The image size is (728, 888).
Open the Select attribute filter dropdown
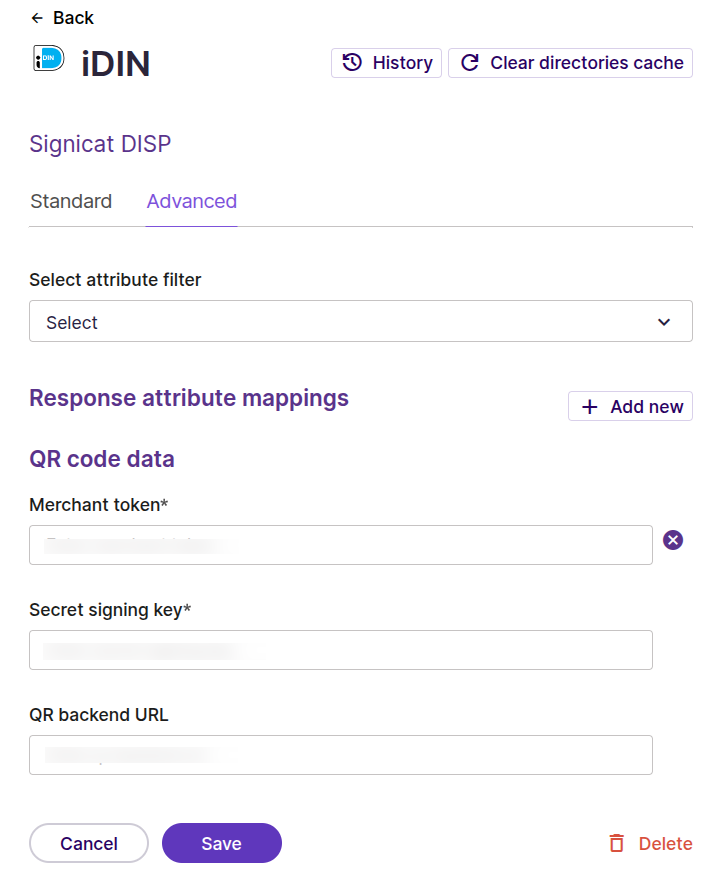(360, 321)
